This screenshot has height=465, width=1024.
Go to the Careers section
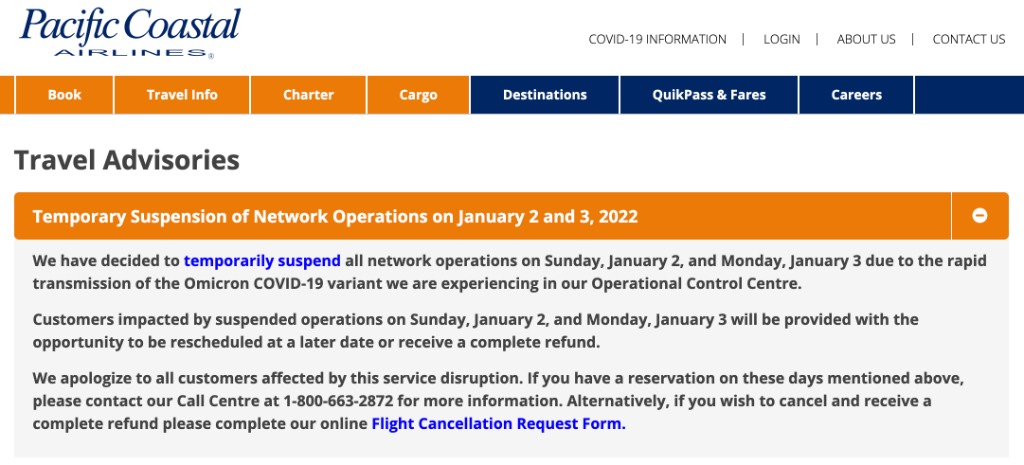[x=856, y=95]
